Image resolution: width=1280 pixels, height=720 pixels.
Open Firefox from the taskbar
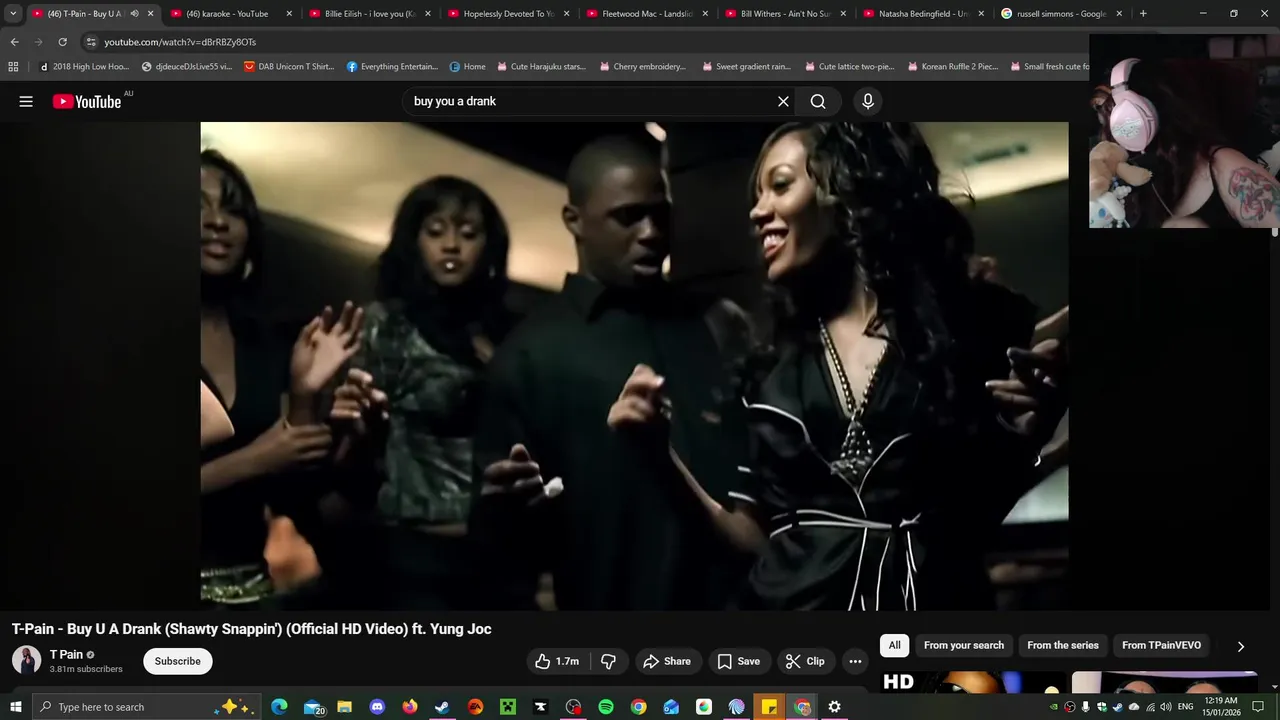click(410, 707)
